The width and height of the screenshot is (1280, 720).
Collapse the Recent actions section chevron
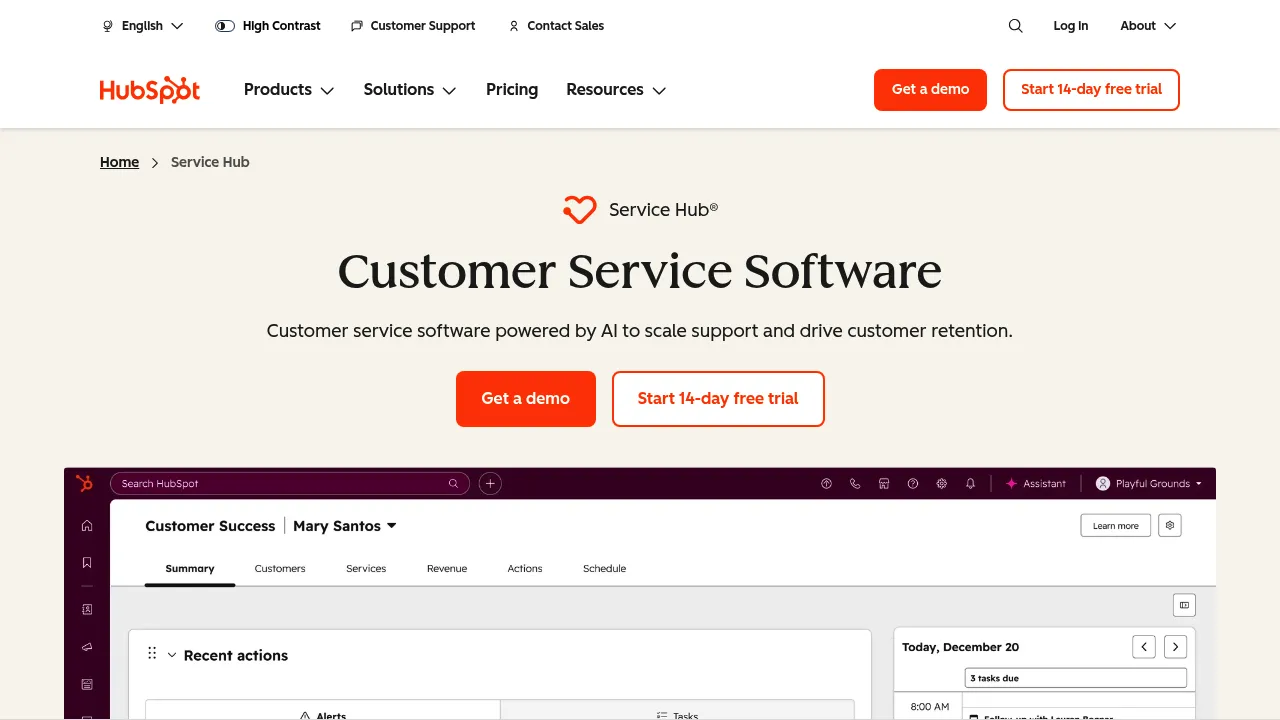click(172, 655)
